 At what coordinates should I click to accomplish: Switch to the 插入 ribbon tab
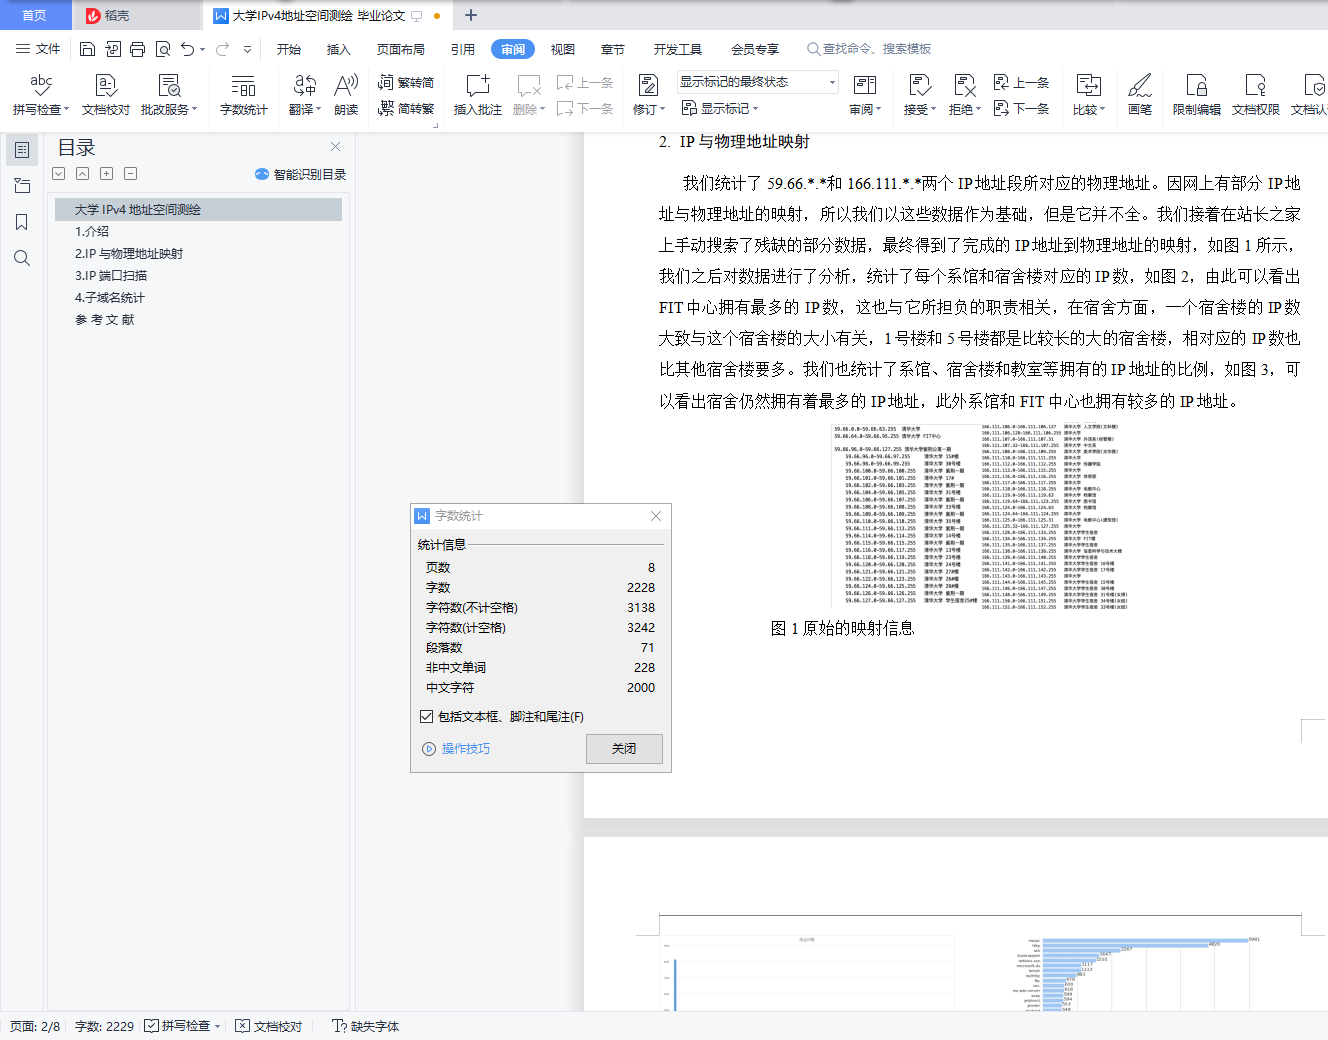pos(339,49)
